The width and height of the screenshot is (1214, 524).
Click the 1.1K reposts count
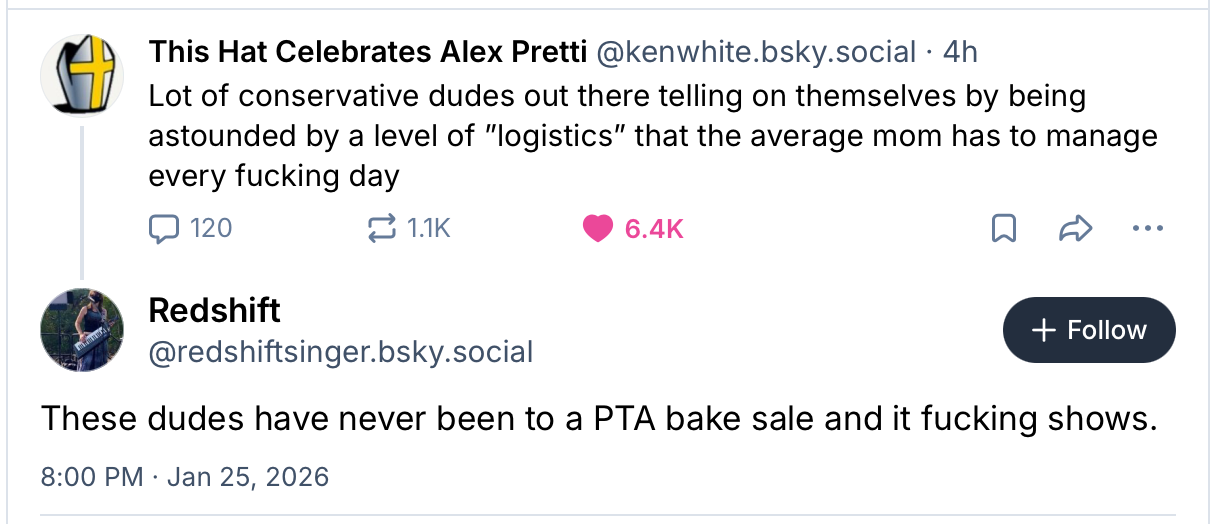pos(430,229)
